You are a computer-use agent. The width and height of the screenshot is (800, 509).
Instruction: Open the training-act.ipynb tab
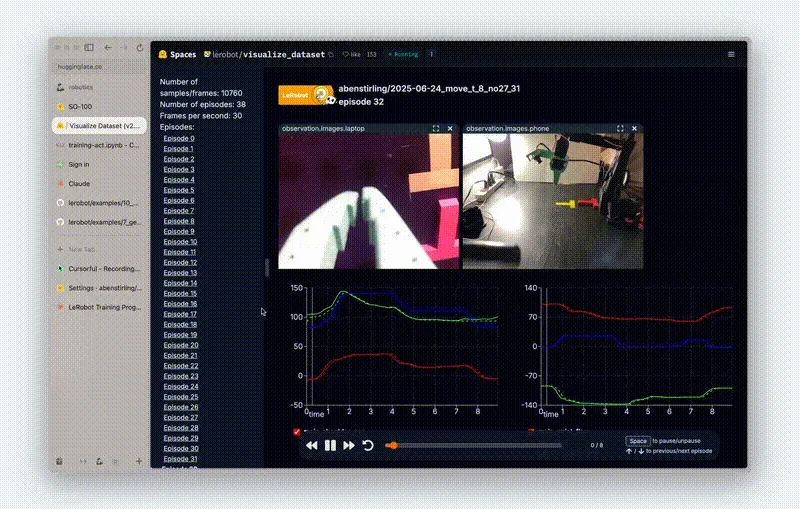pos(99,145)
